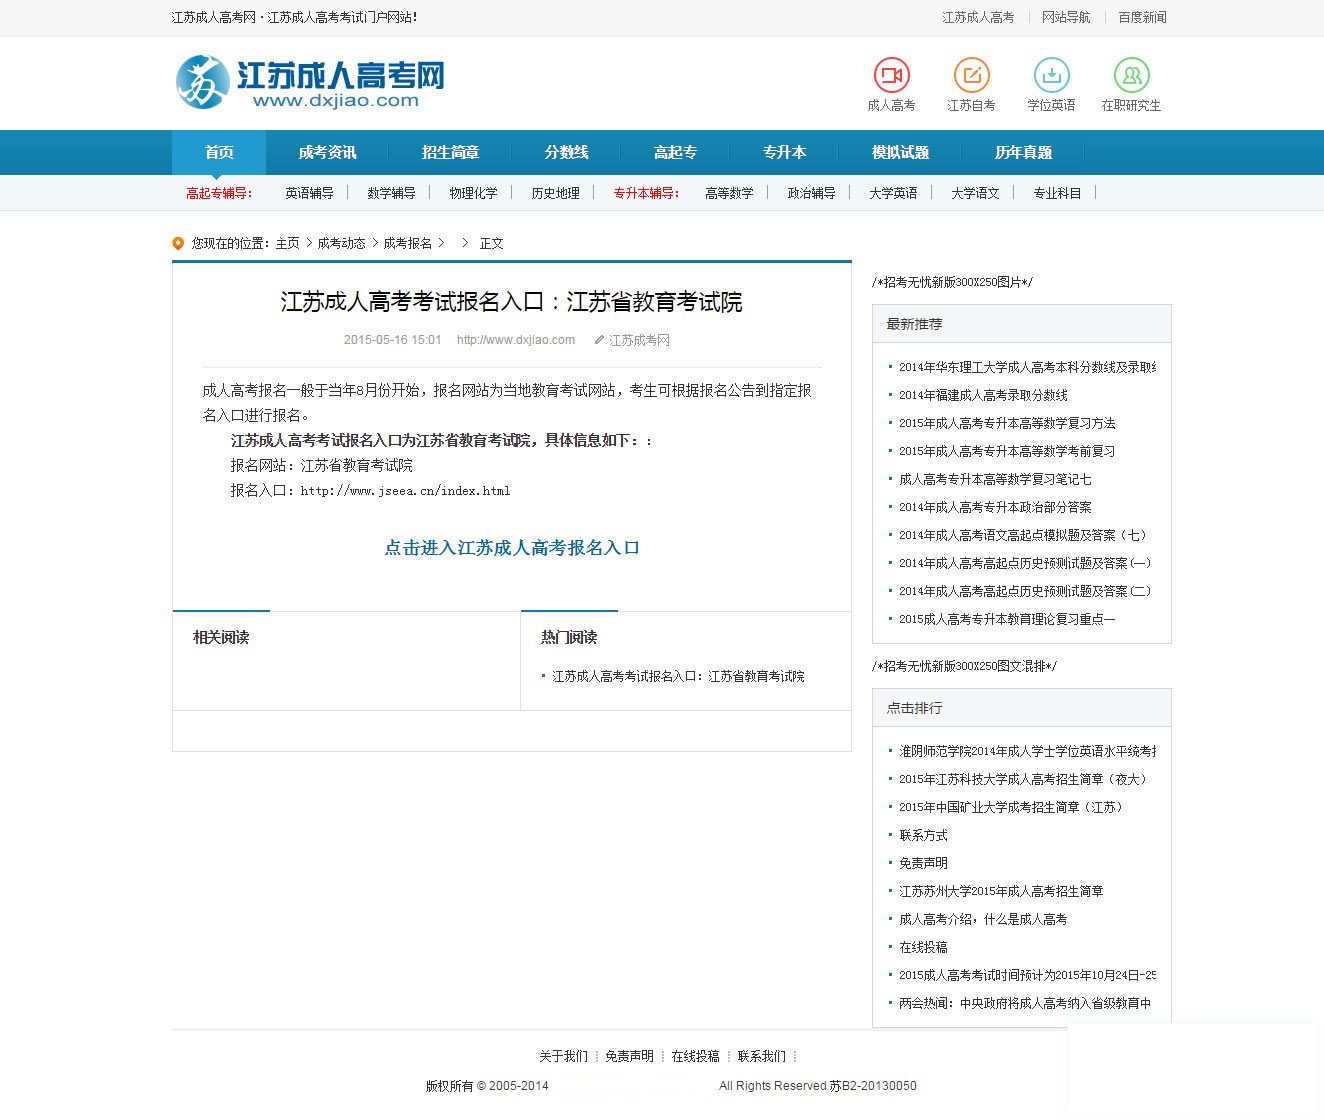Click 大学英语 sub navigation link
This screenshot has width=1324, height=1120.
coord(893,193)
